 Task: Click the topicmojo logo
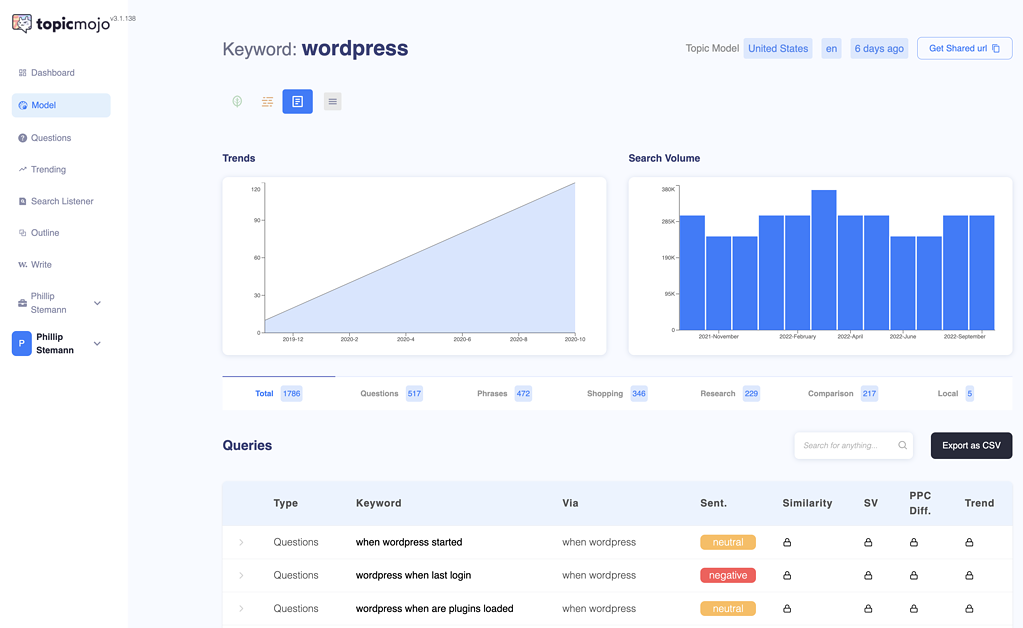click(61, 24)
